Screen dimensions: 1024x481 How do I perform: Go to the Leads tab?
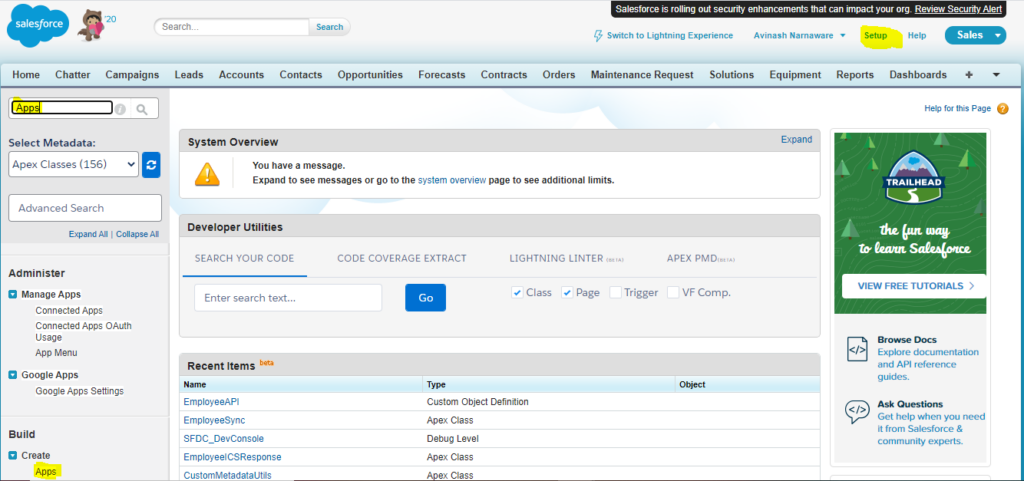pos(189,75)
